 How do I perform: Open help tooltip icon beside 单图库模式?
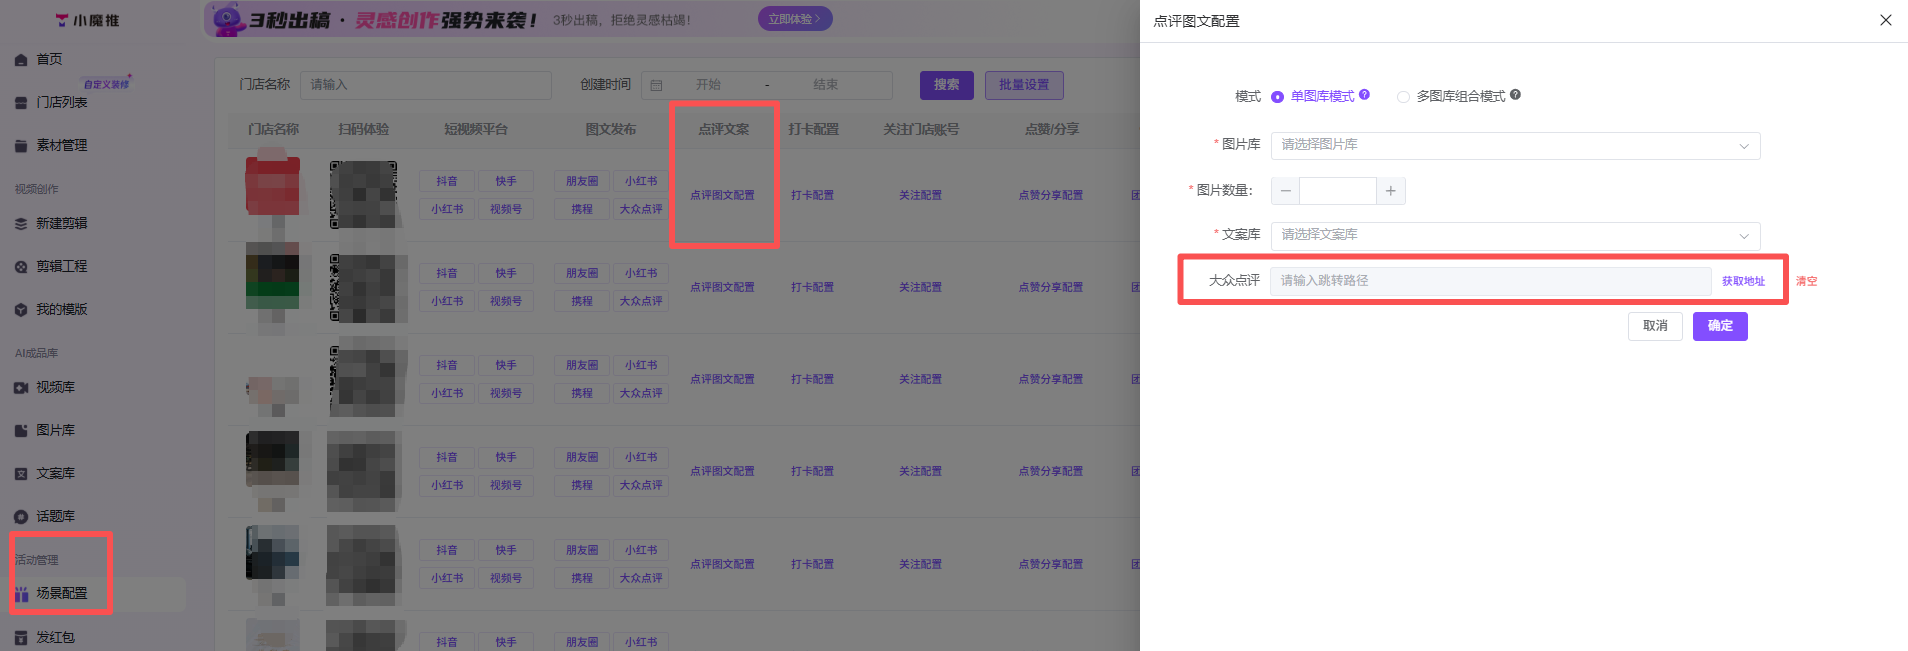[1365, 95]
